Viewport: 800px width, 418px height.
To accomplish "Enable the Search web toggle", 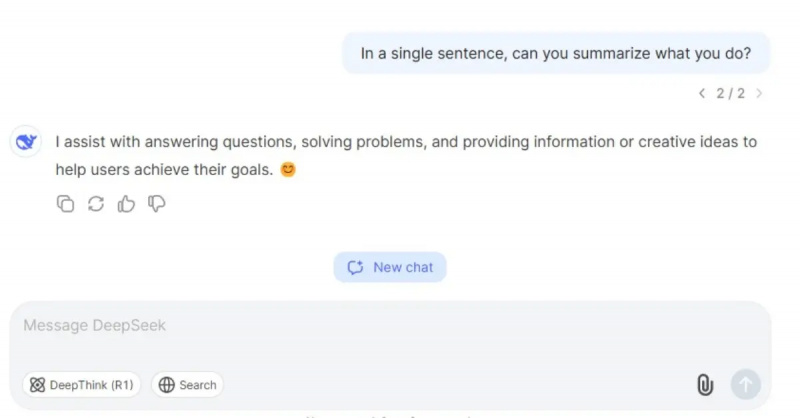I will [x=187, y=385].
